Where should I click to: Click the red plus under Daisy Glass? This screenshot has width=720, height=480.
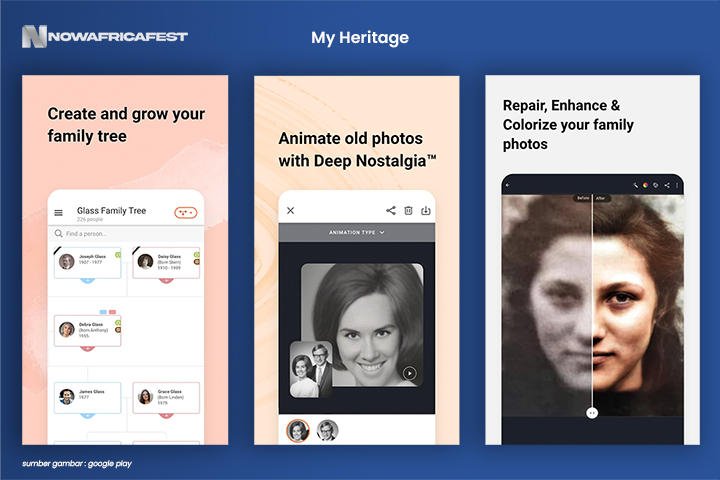(166, 280)
